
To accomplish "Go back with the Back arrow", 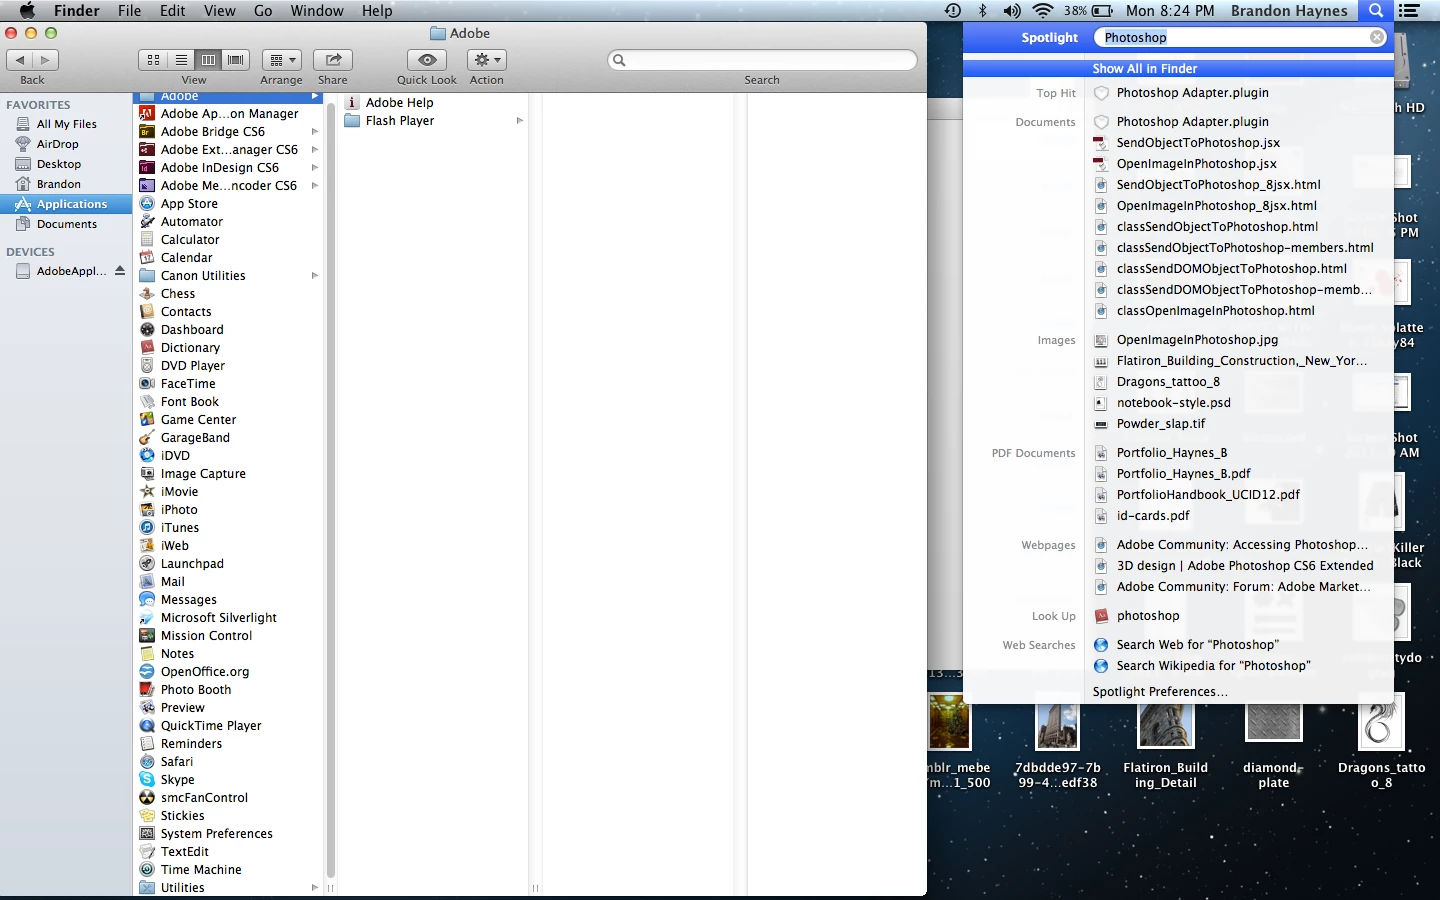I will [x=20, y=60].
